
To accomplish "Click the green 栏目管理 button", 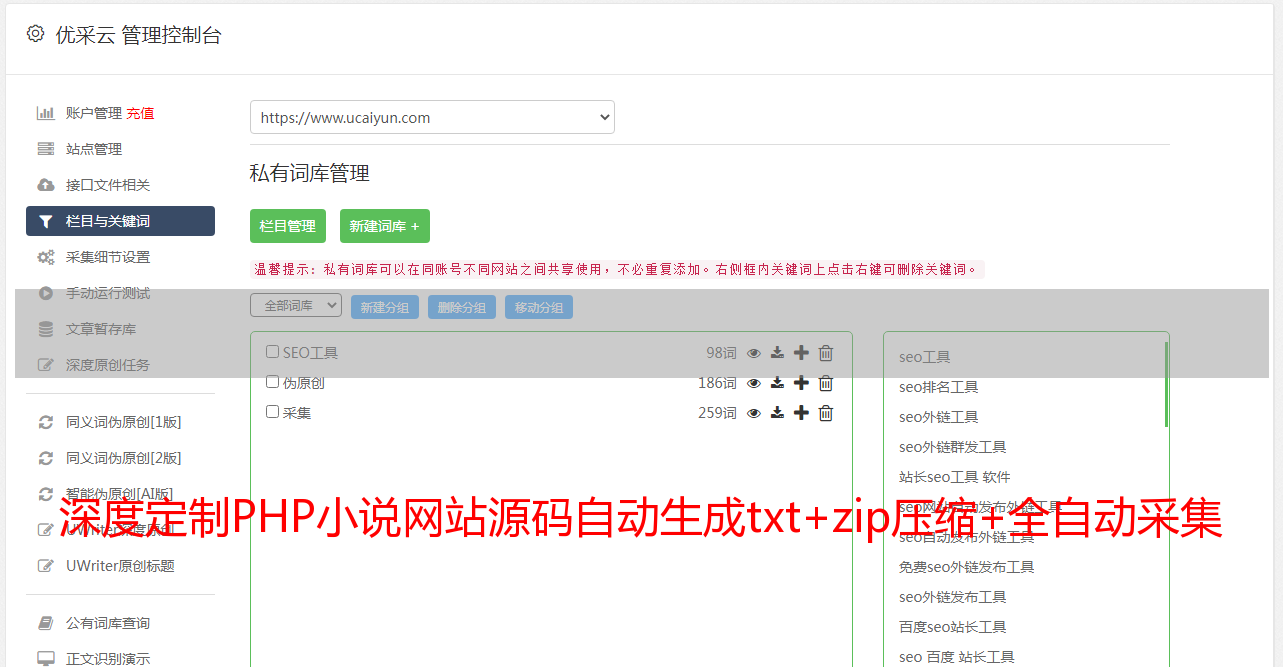I will pyautogui.click(x=288, y=226).
